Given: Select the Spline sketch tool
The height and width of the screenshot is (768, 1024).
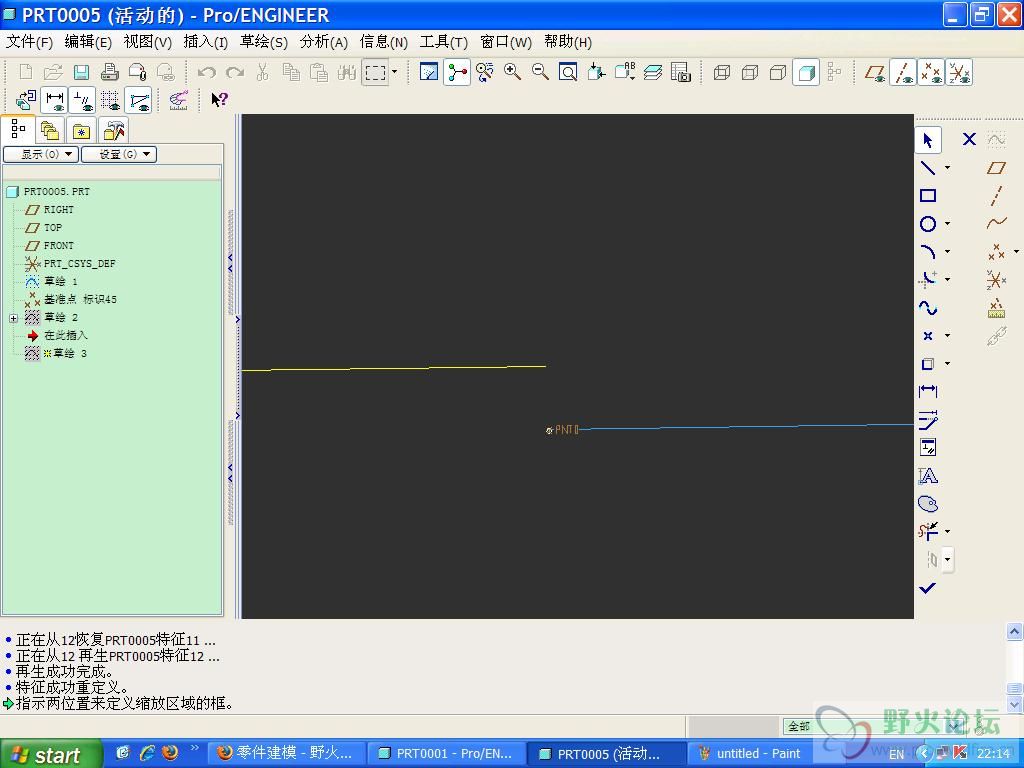Looking at the screenshot, I should tap(927, 308).
